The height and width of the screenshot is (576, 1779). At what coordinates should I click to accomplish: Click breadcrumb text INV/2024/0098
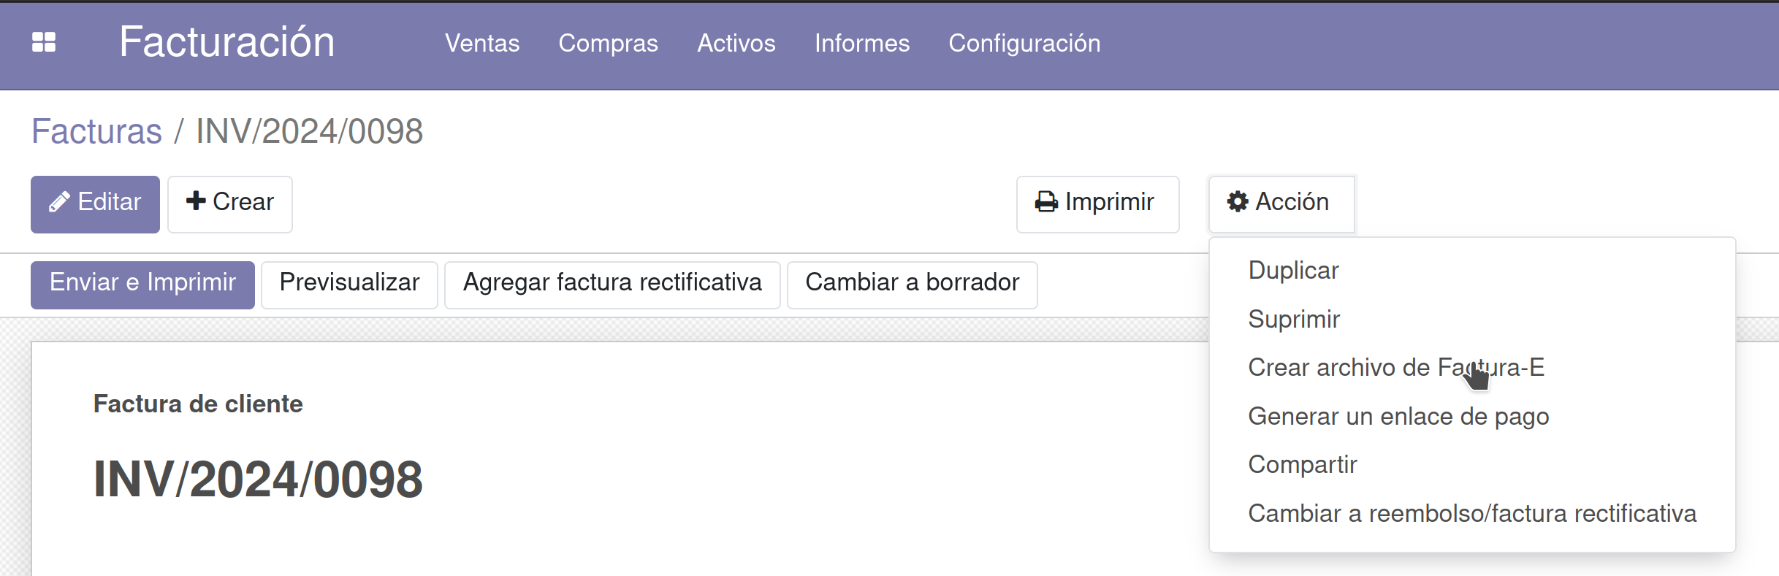[x=309, y=131]
